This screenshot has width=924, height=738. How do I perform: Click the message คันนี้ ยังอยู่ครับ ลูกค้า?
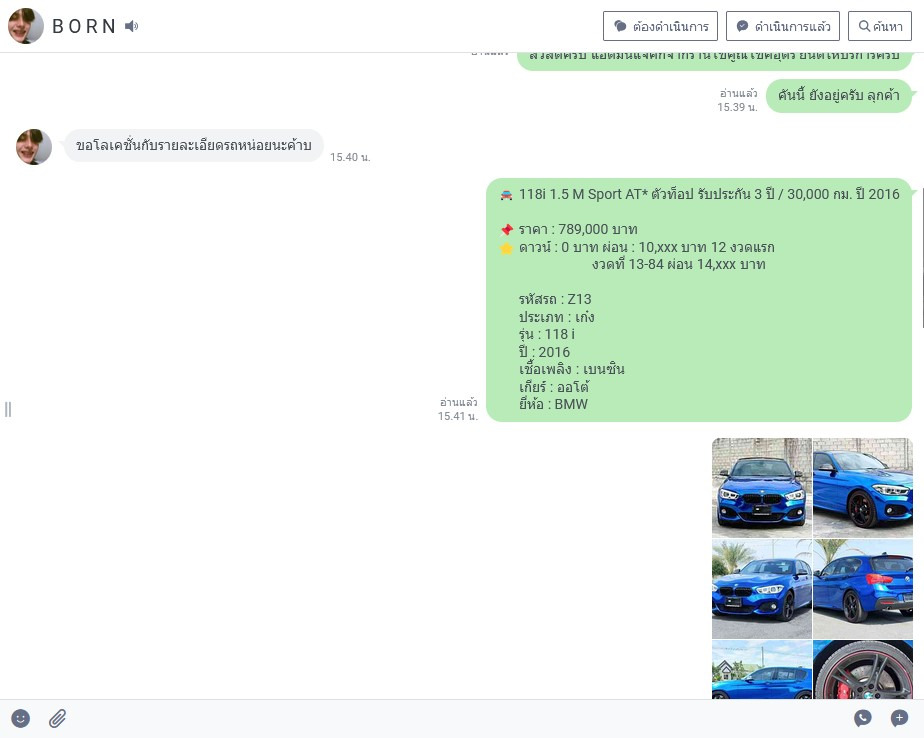click(839, 95)
